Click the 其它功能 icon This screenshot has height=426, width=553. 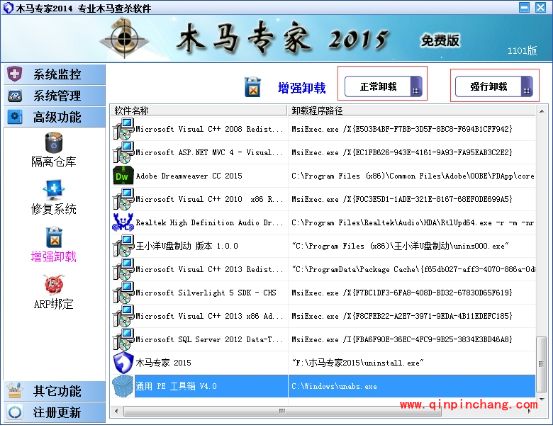click(14, 391)
